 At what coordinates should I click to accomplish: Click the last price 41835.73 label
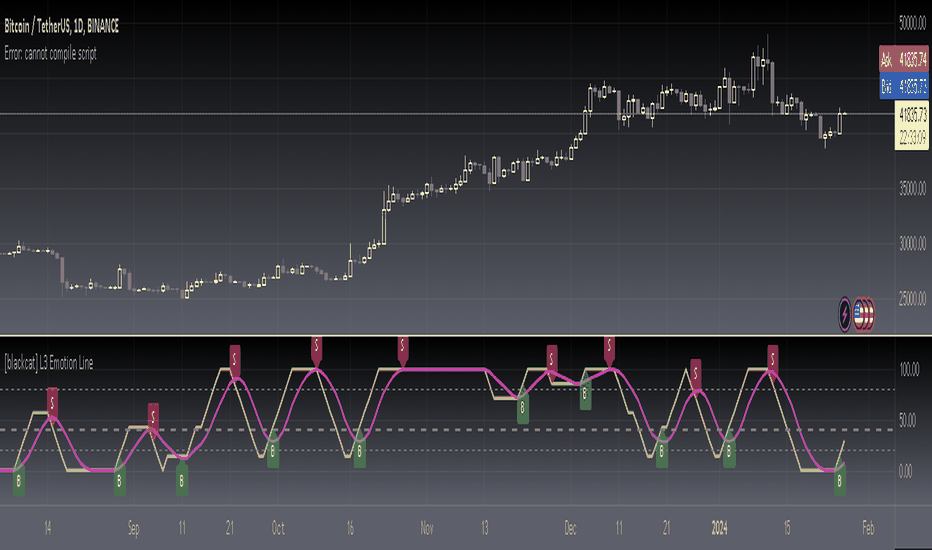[912, 114]
